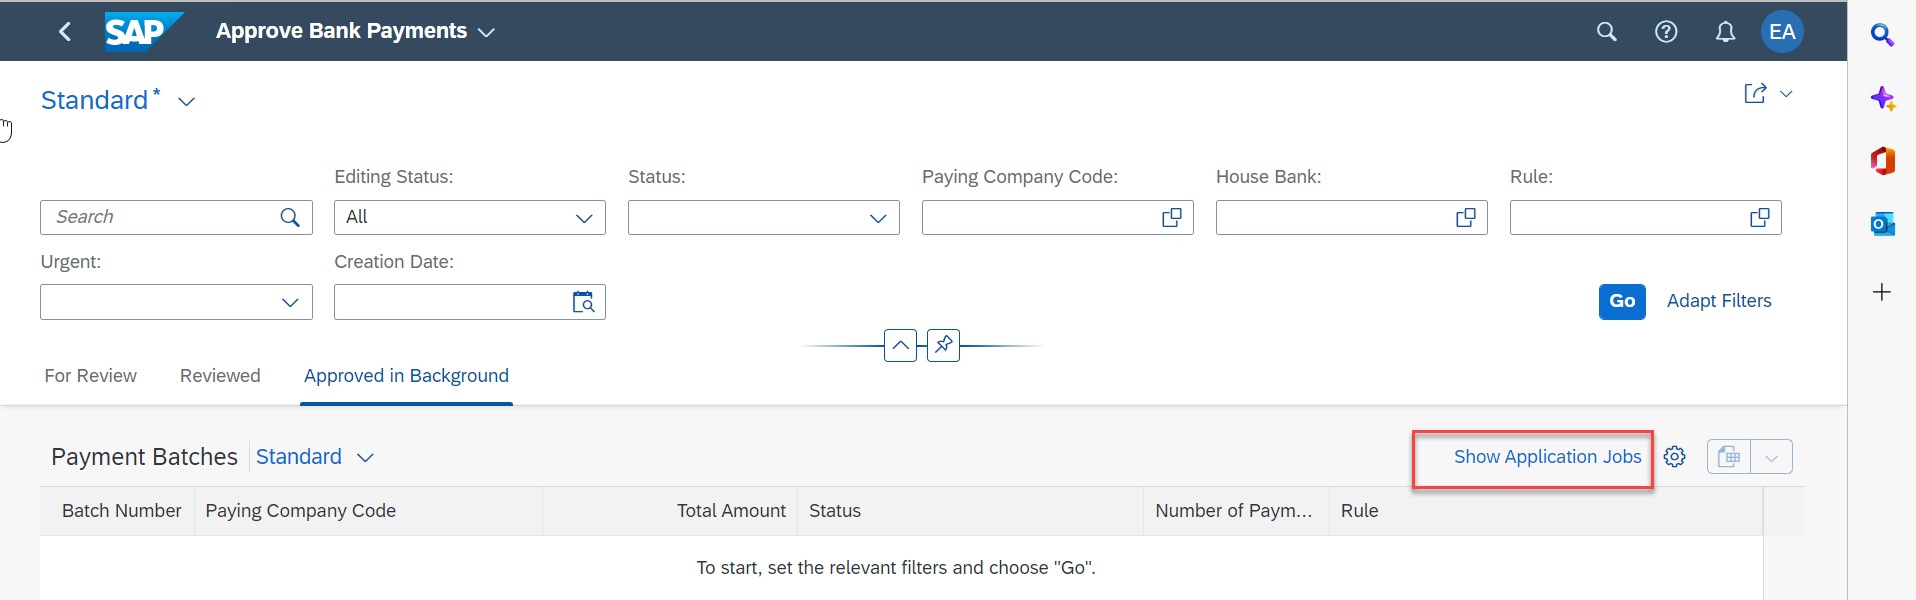This screenshot has width=1916, height=600.
Task: Open value help for Paying Company Code
Action: 1172,217
